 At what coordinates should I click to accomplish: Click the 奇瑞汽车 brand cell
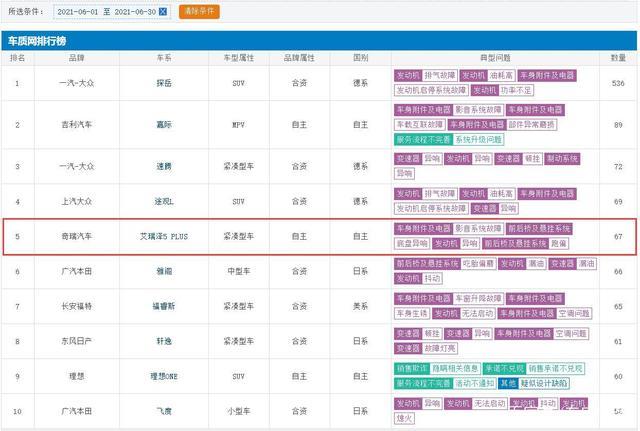[76, 237]
